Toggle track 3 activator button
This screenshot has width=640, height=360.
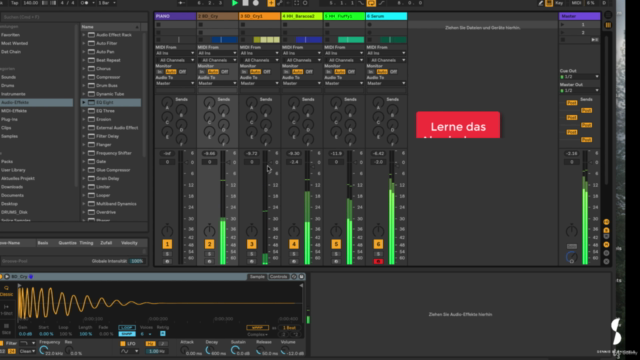(x=251, y=244)
